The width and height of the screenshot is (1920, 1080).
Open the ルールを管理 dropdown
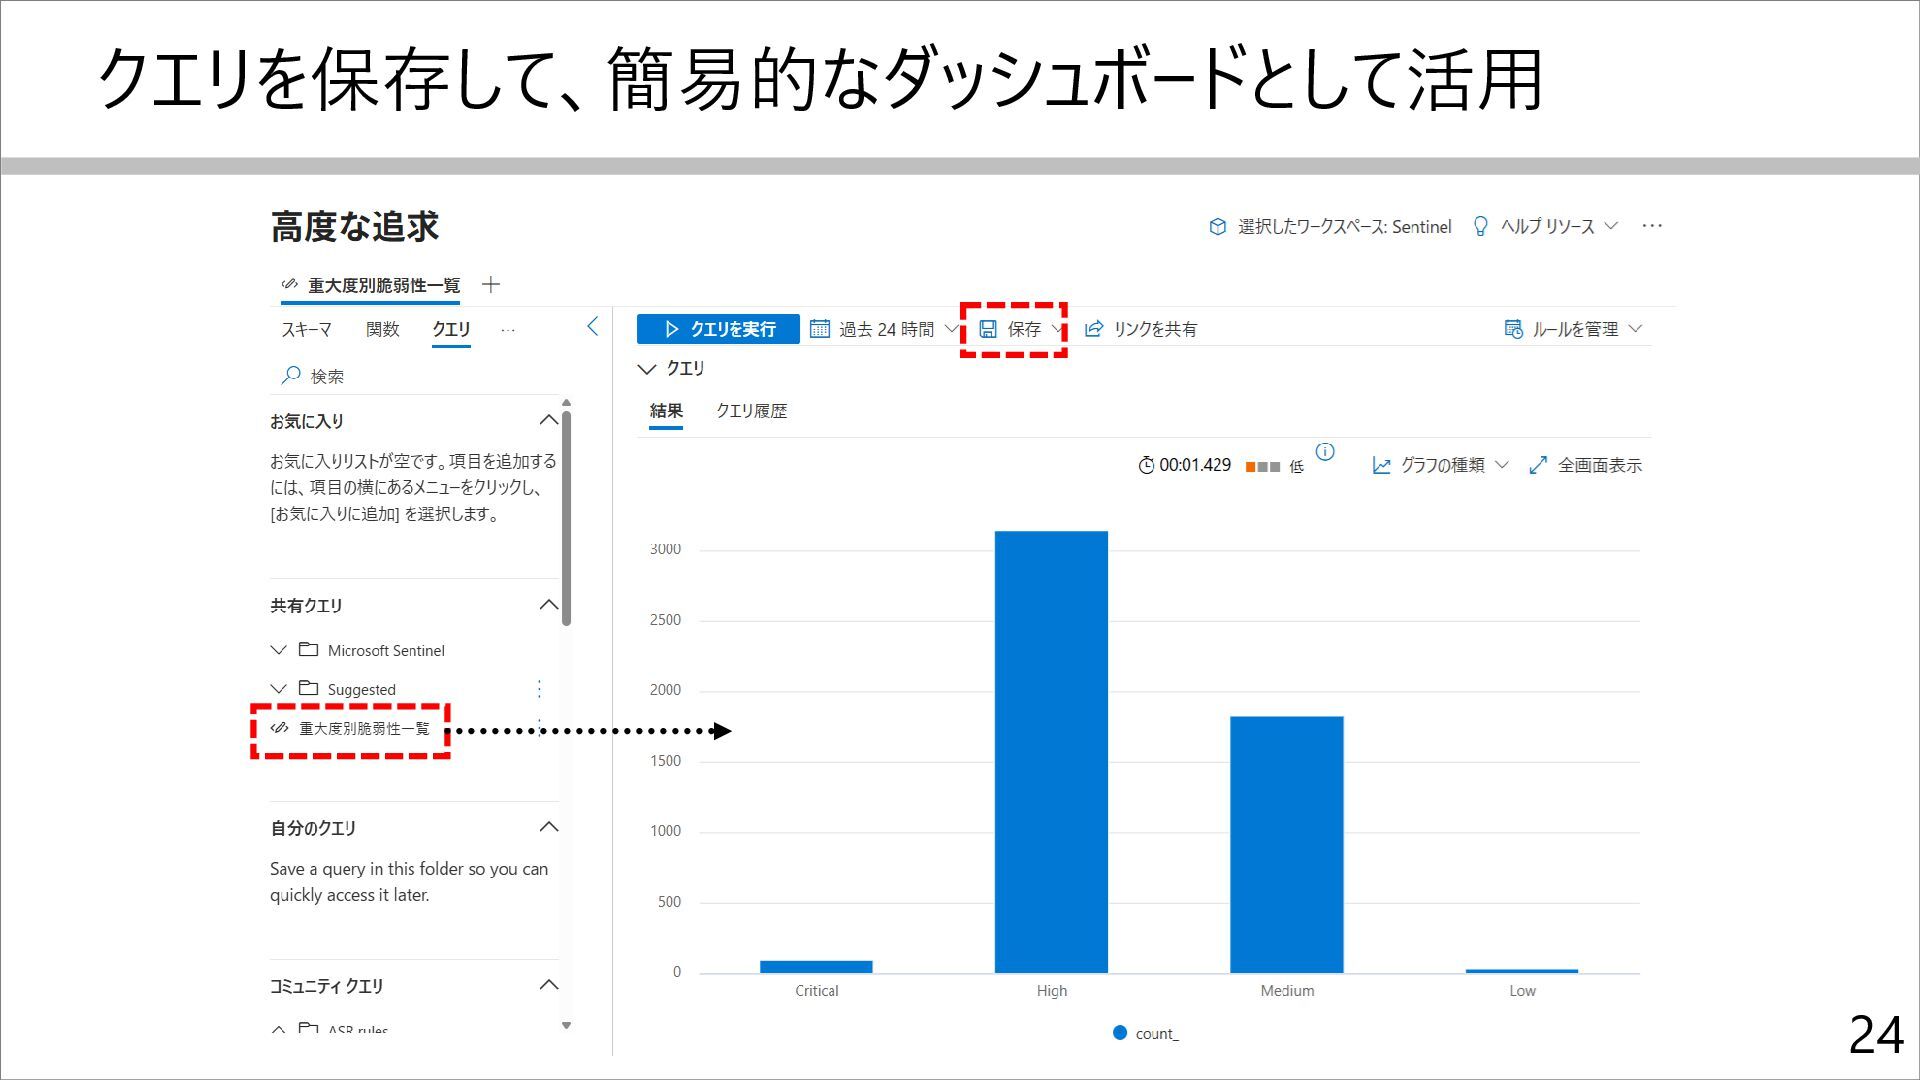[1573, 329]
